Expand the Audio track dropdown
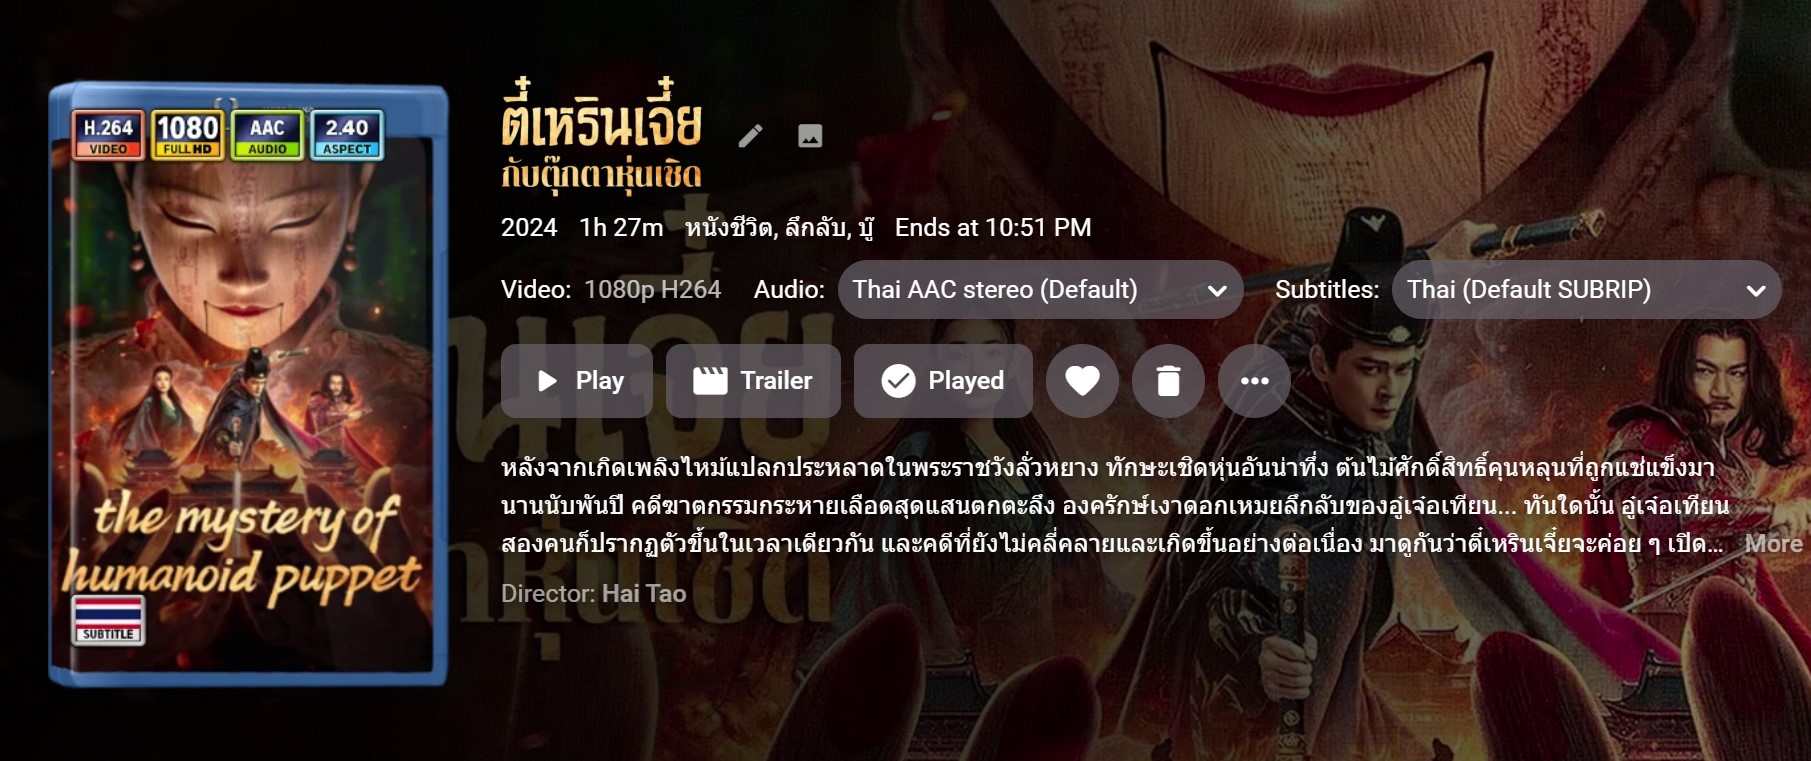Screen dimensions: 1811x761 1040,290
